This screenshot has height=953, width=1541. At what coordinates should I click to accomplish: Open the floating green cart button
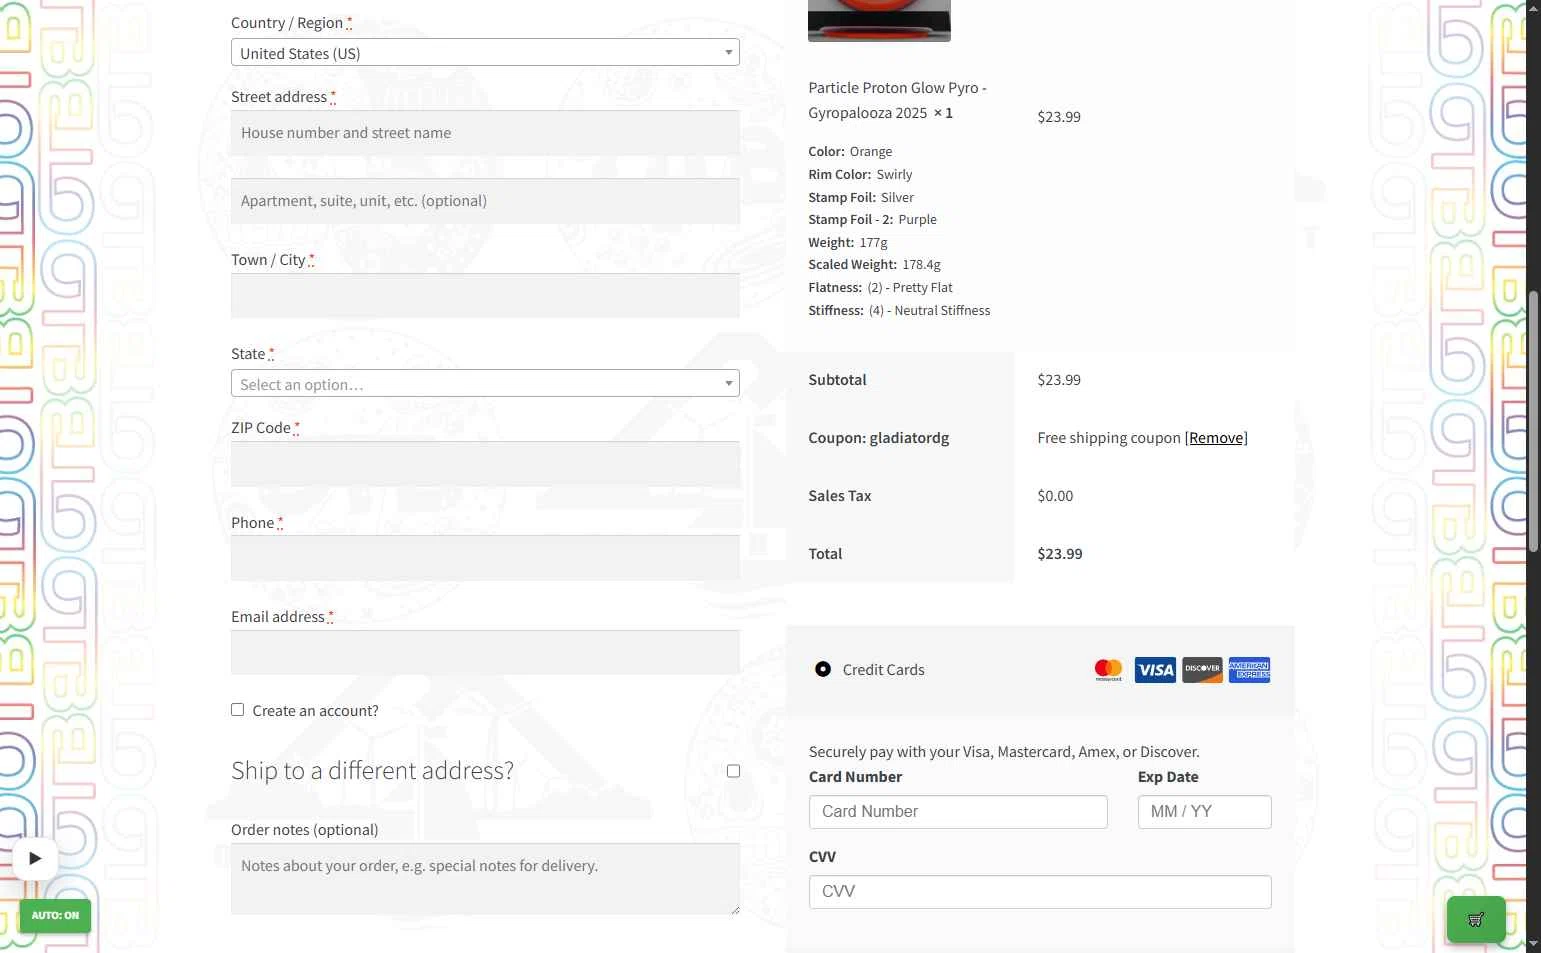tap(1476, 920)
